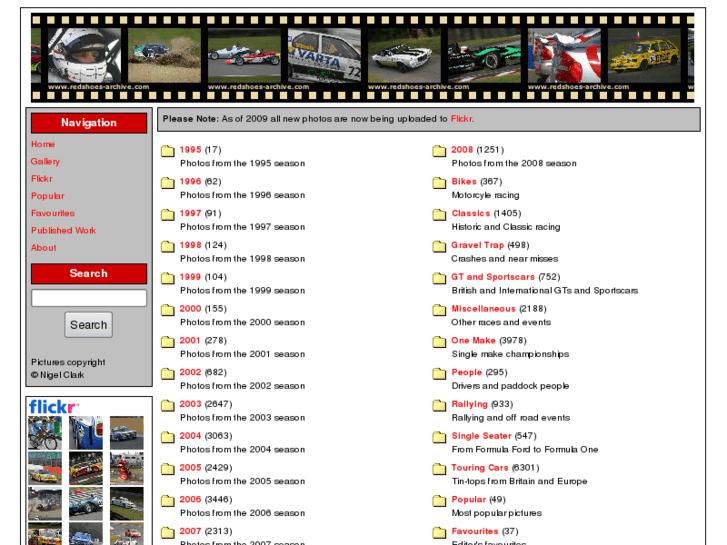
Task: Click the folder icon beside 1995
Action: [167, 151]
